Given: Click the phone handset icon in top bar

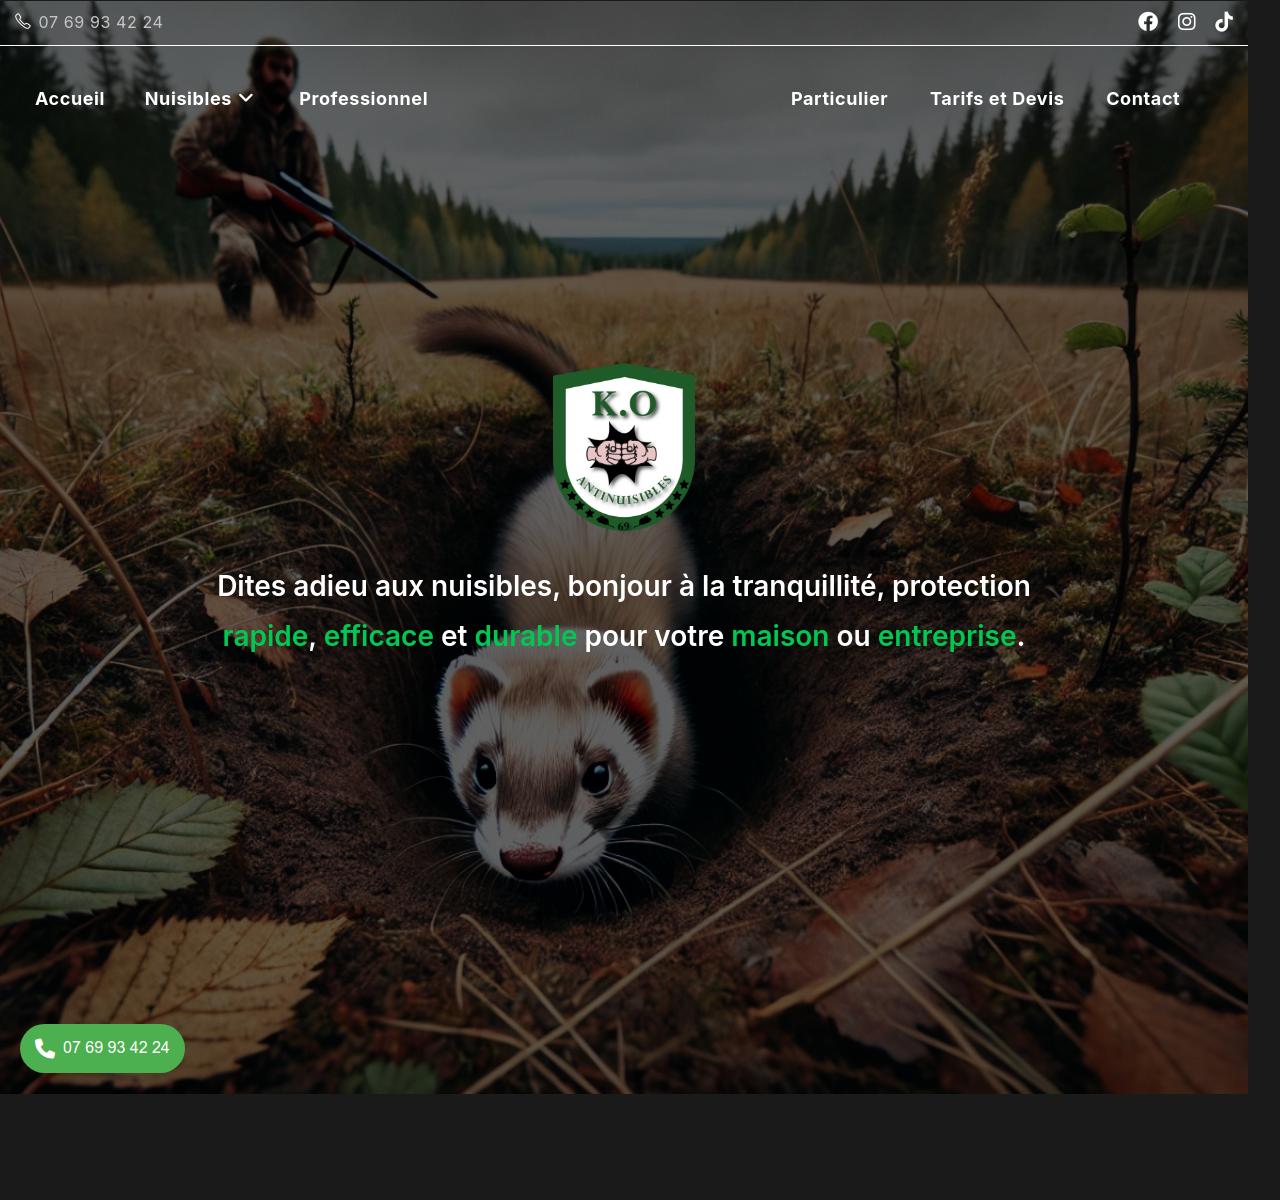Looking at the screenshot, I should (23, 21).
